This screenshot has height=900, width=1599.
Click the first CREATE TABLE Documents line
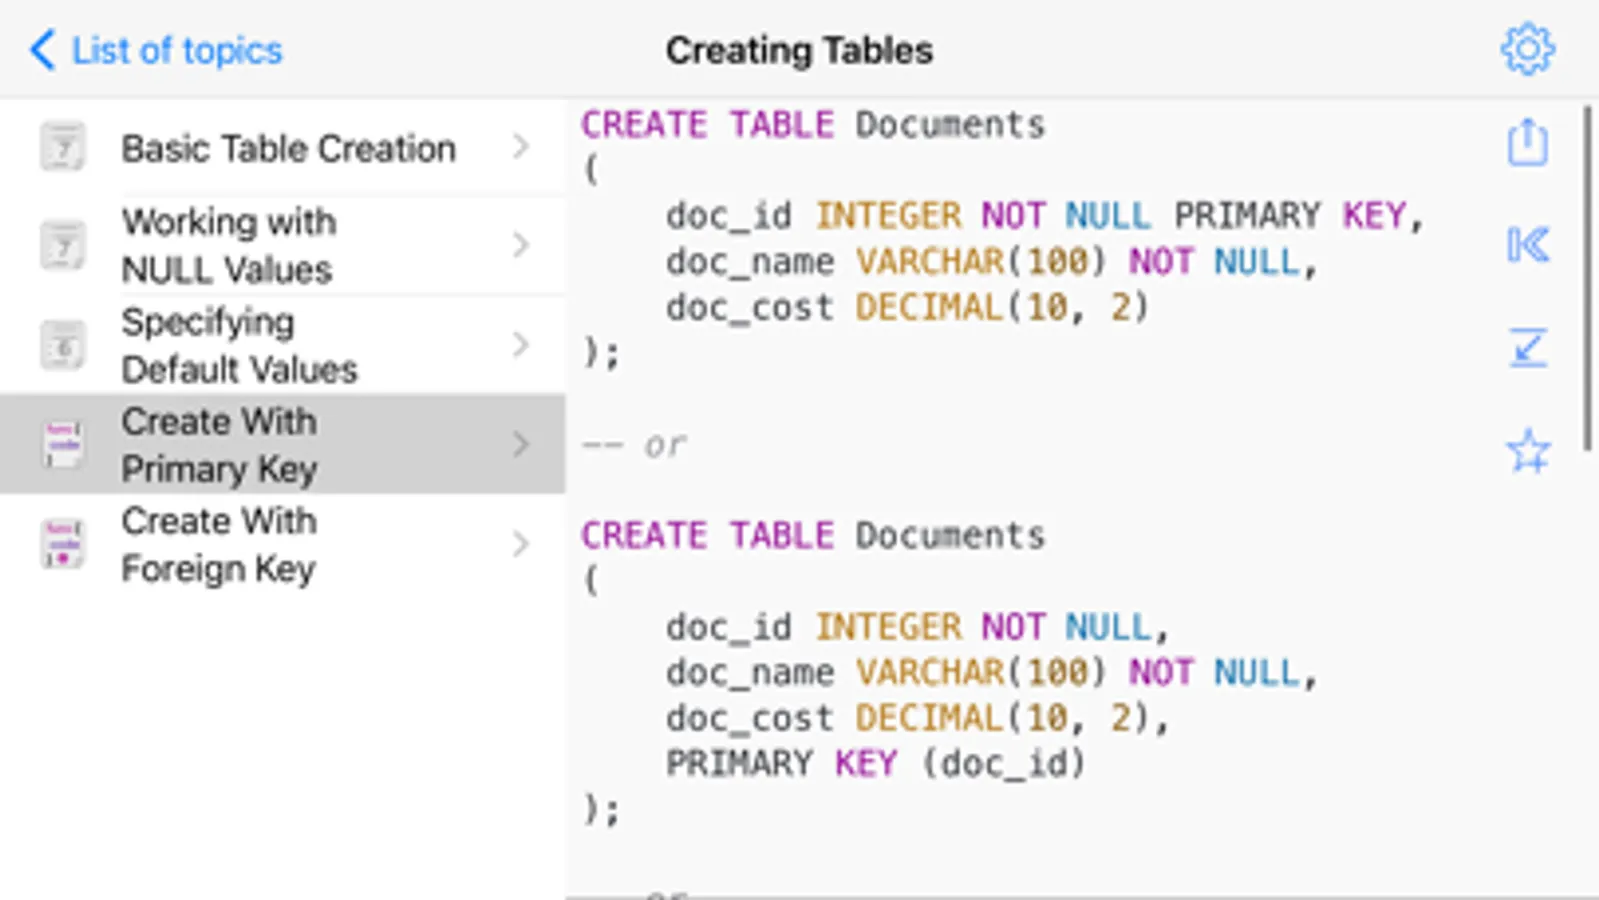click(812, 125)
